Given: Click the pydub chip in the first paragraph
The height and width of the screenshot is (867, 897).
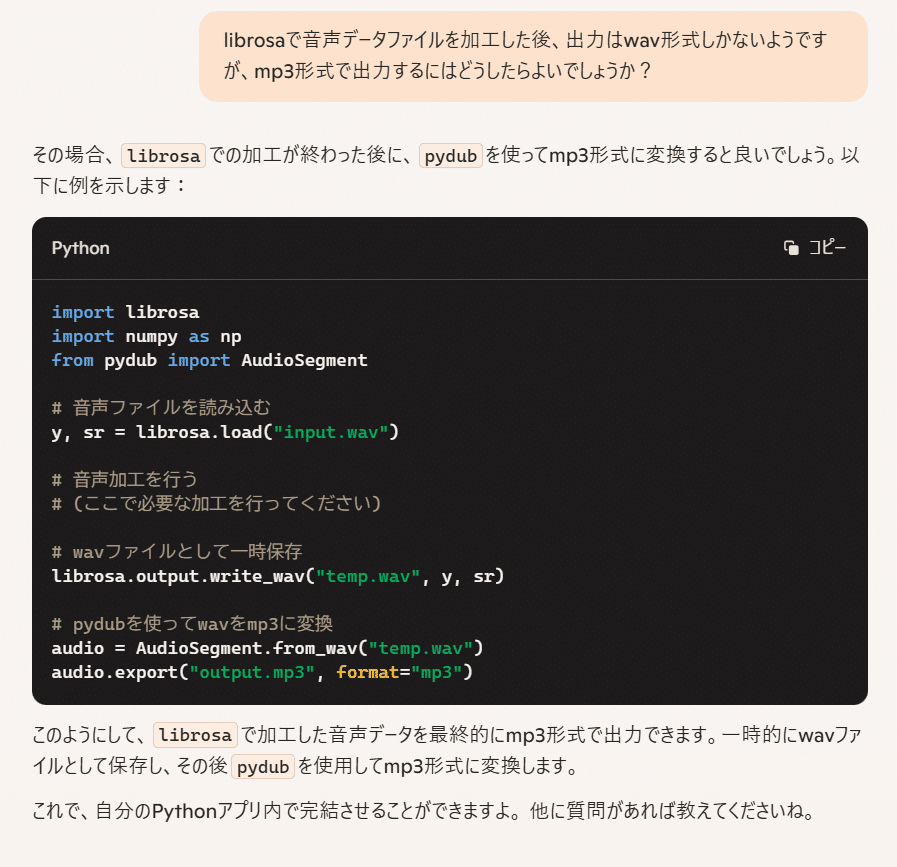Looking at the screenshot, I should tap(450, 156).
